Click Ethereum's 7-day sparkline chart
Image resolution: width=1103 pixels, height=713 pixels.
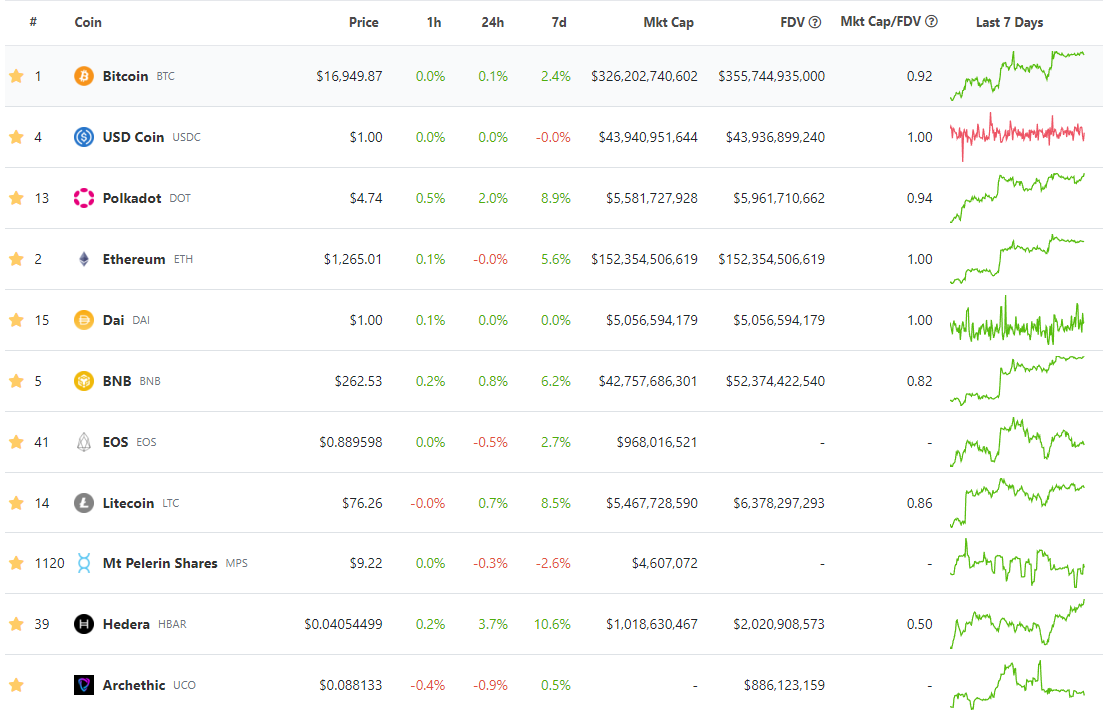(1017, 259)
